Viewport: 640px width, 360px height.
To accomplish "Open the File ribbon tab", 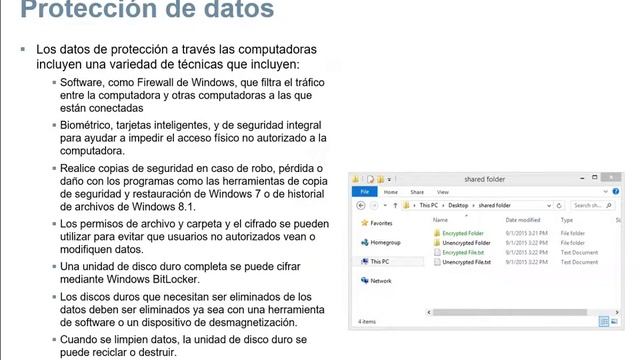I will 365,192.
